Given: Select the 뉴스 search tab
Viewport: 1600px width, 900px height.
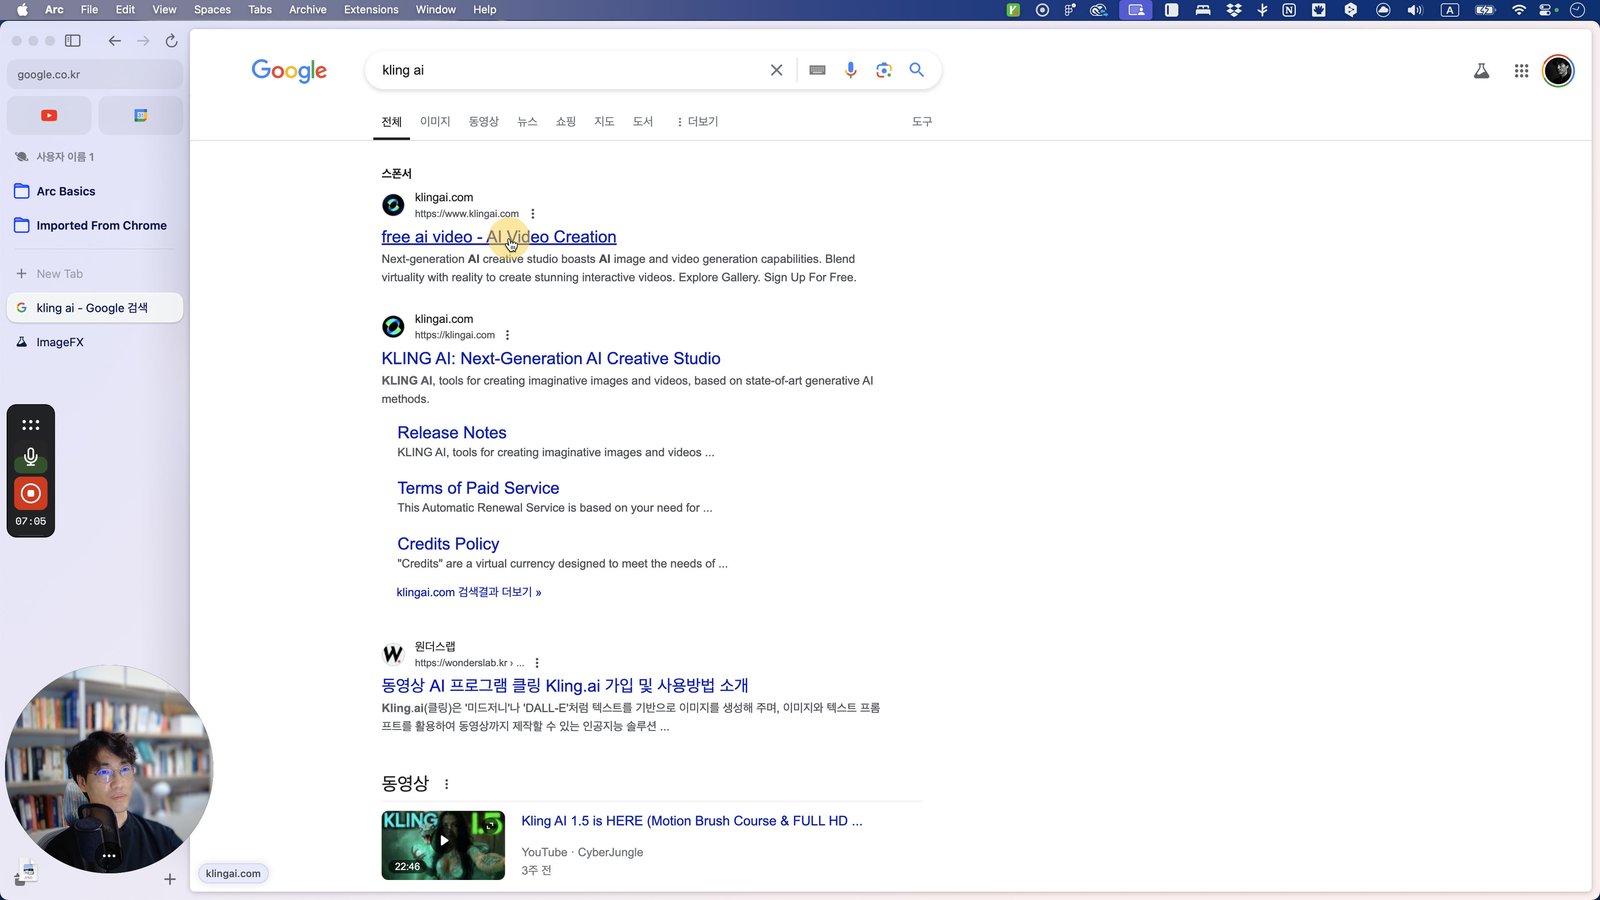Looking at the screenshot, I should pyautogui.click(x=527, y=122).
